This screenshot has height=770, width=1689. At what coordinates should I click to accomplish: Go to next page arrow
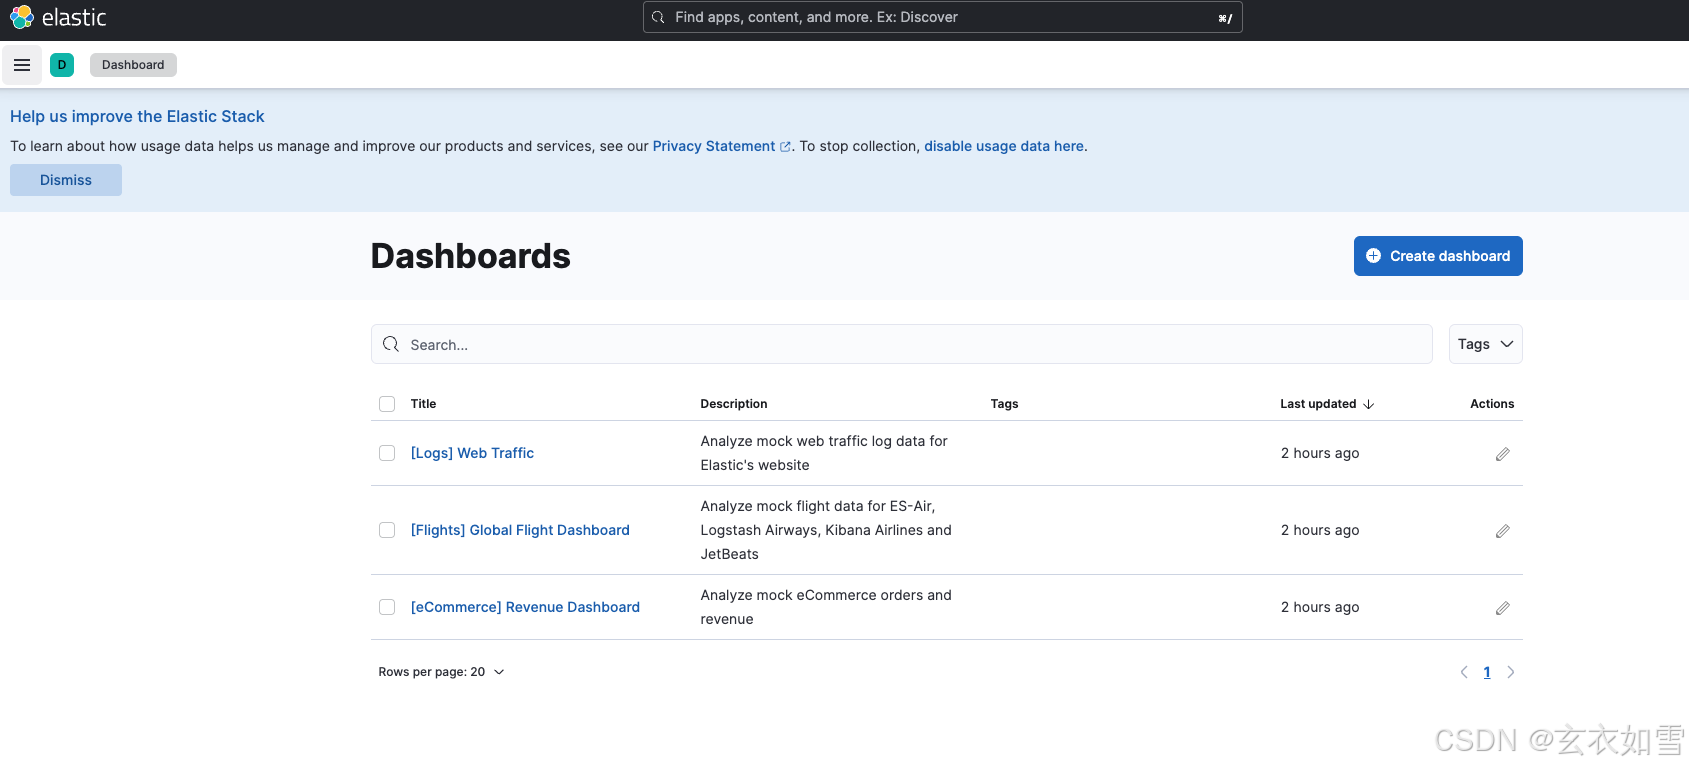pyautogui.click(x=1511, y=672)
